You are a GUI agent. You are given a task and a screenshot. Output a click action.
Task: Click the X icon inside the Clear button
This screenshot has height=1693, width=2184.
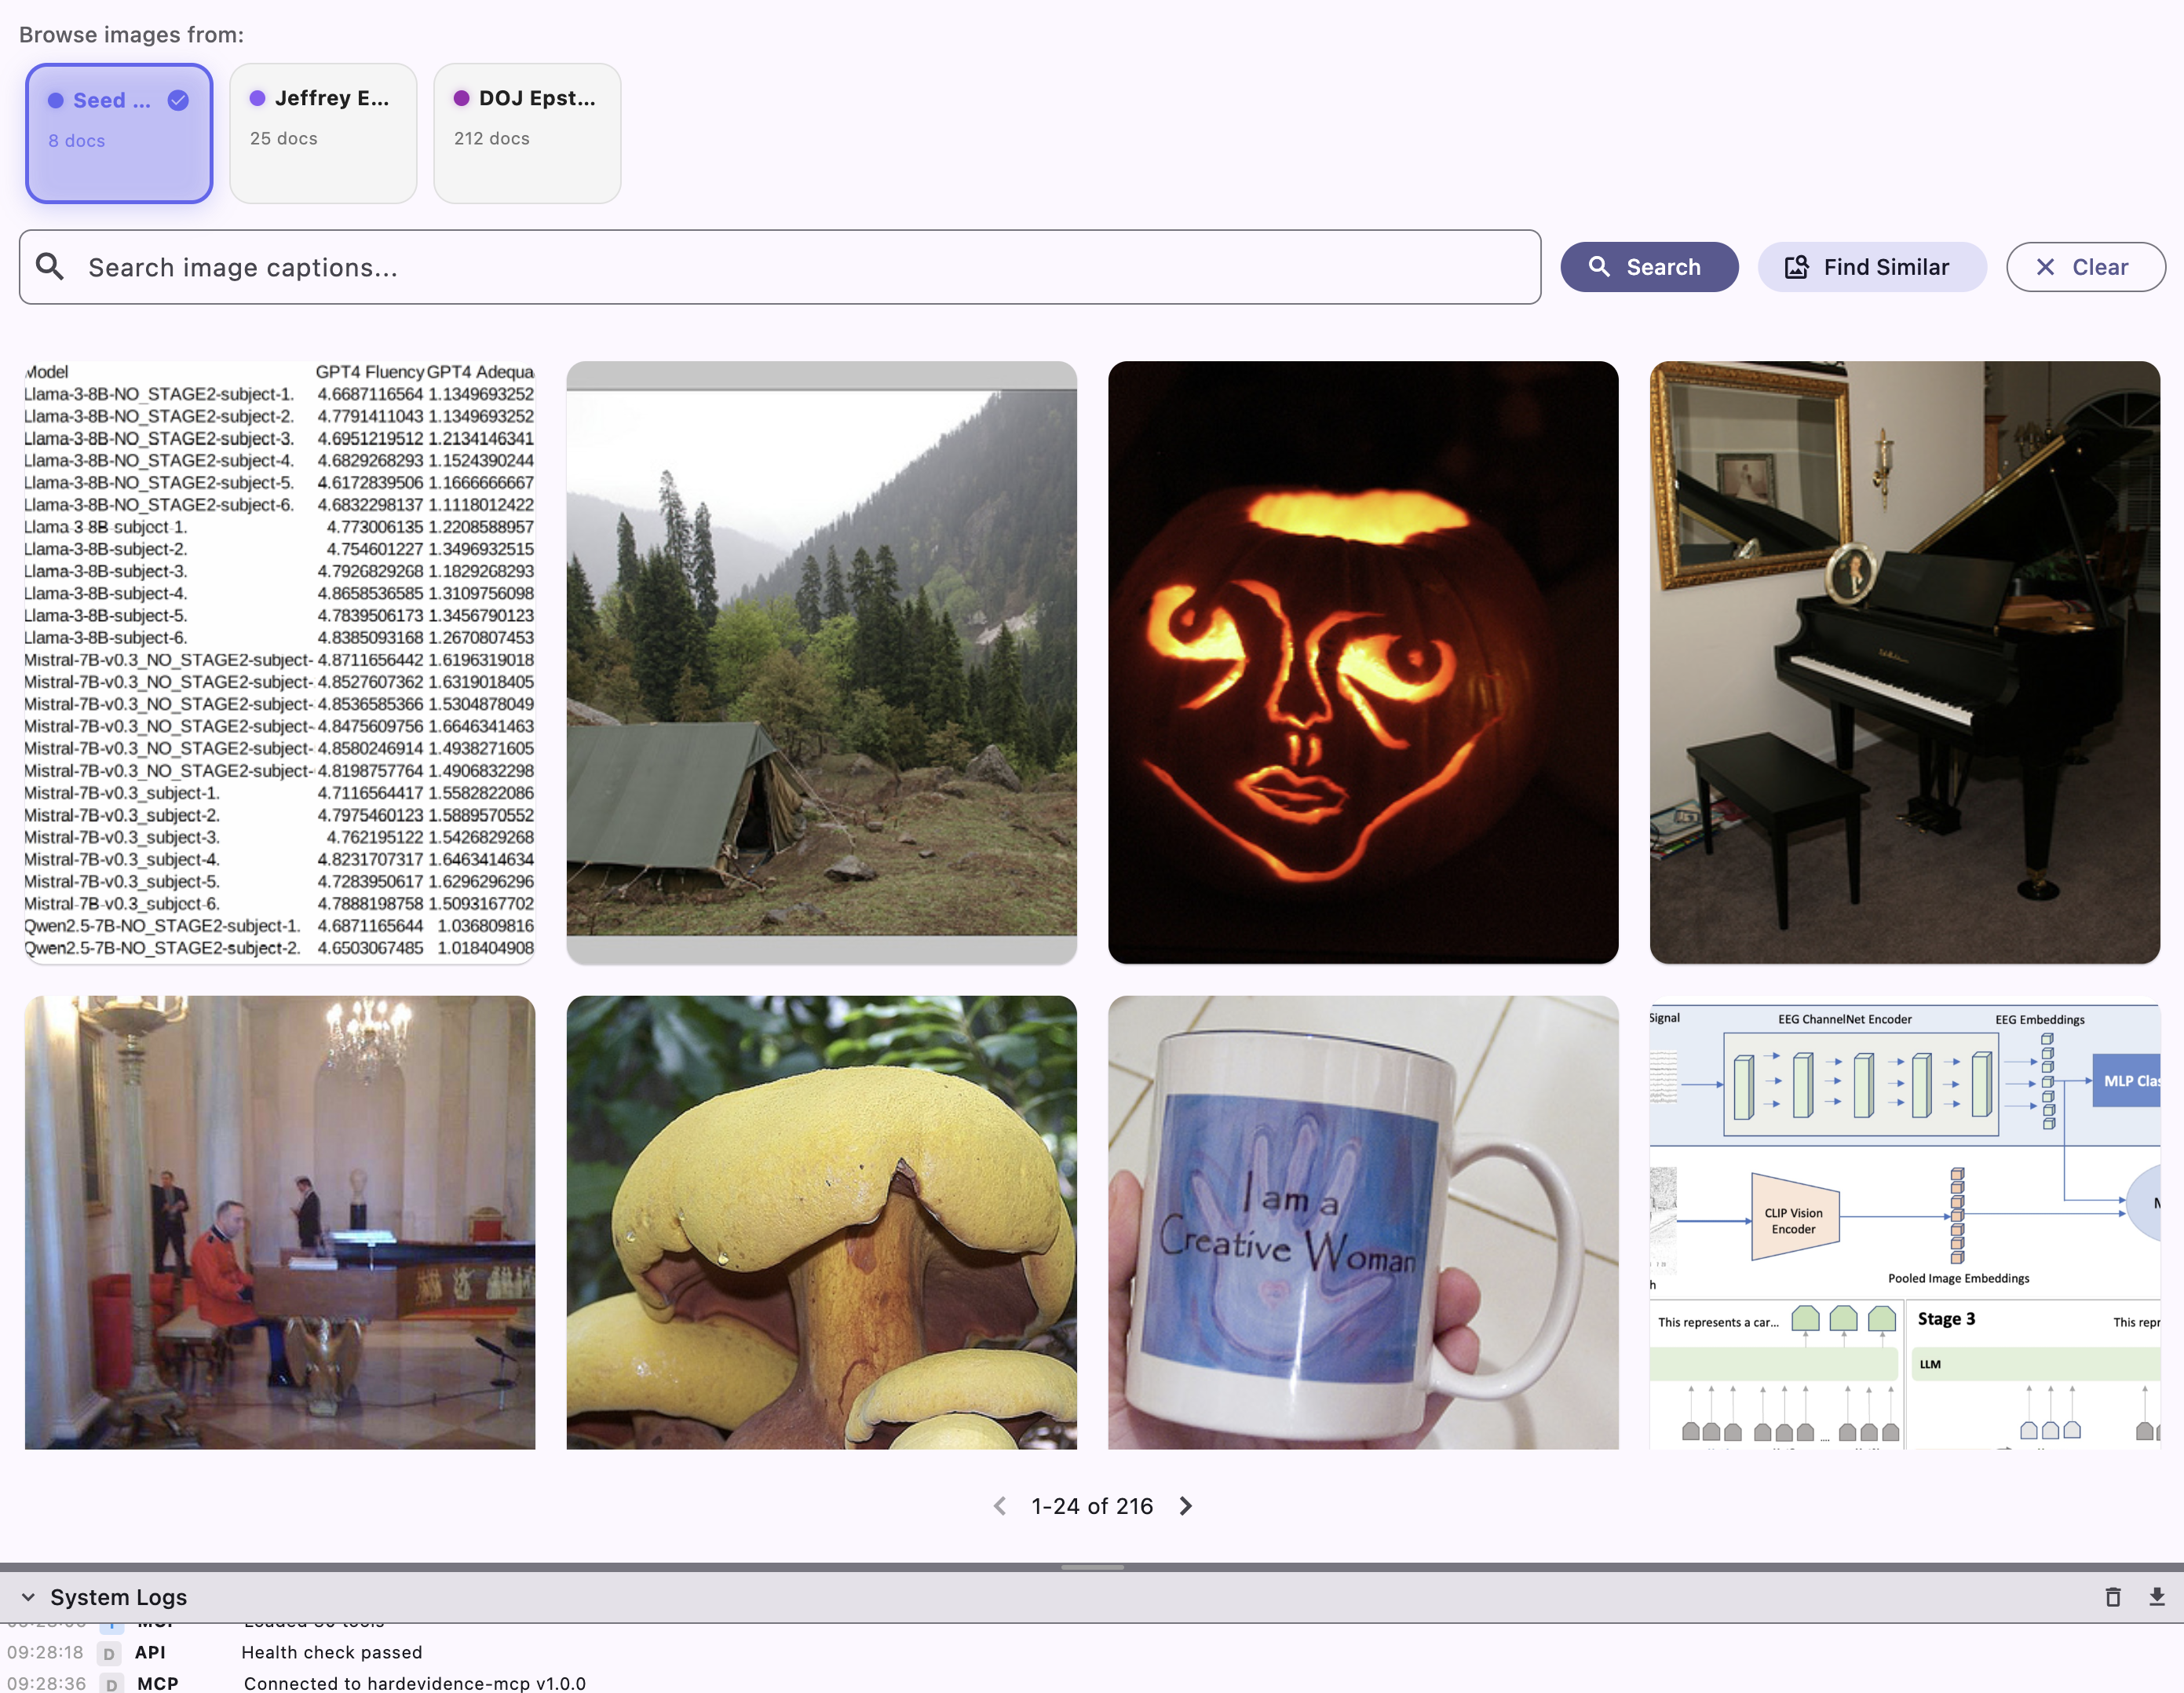[2045, 267]
